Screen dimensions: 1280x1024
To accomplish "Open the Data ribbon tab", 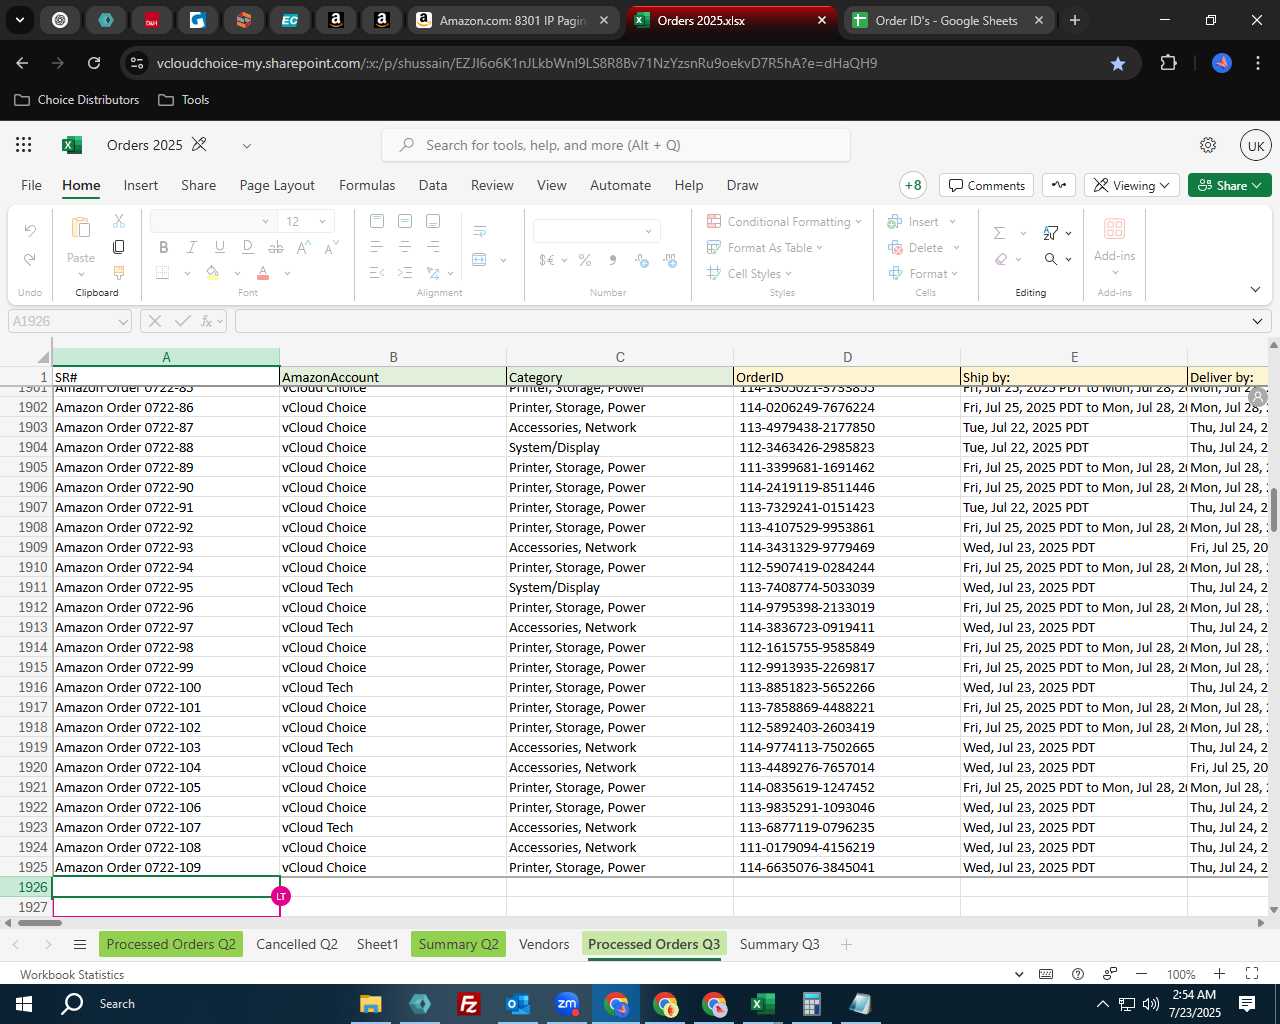I will pyautogui.click(x=433, y=185).
